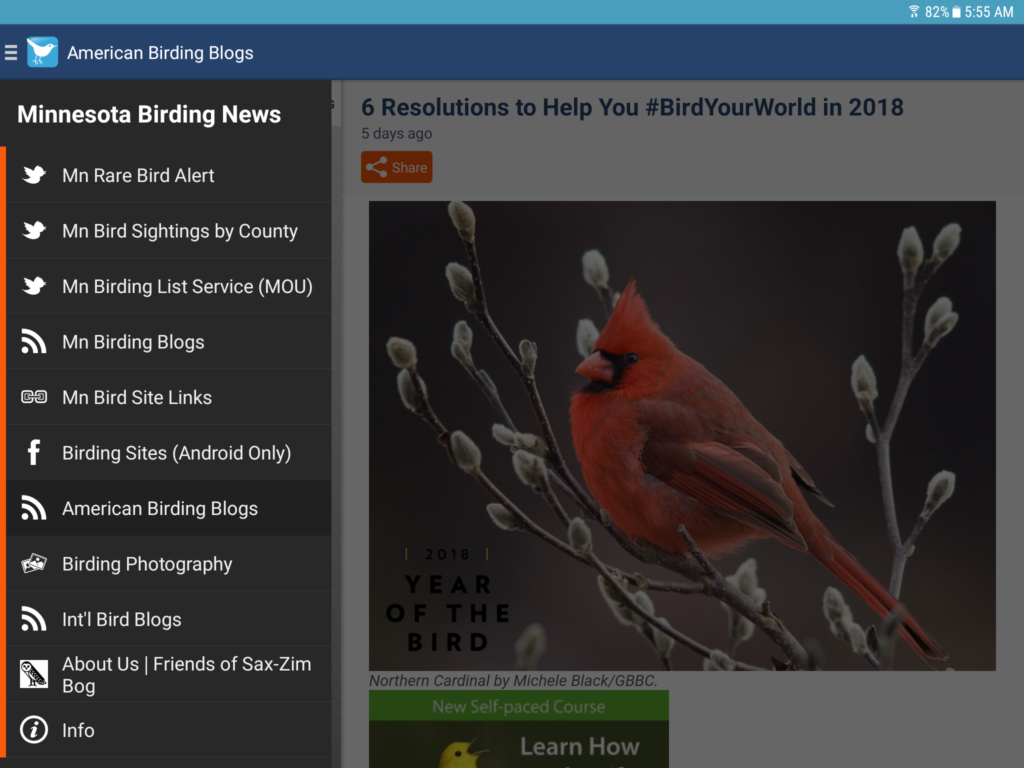Screen dimensions: 1024x768
Task: Click the blue bird app logo
Action: tap(42, 52)
